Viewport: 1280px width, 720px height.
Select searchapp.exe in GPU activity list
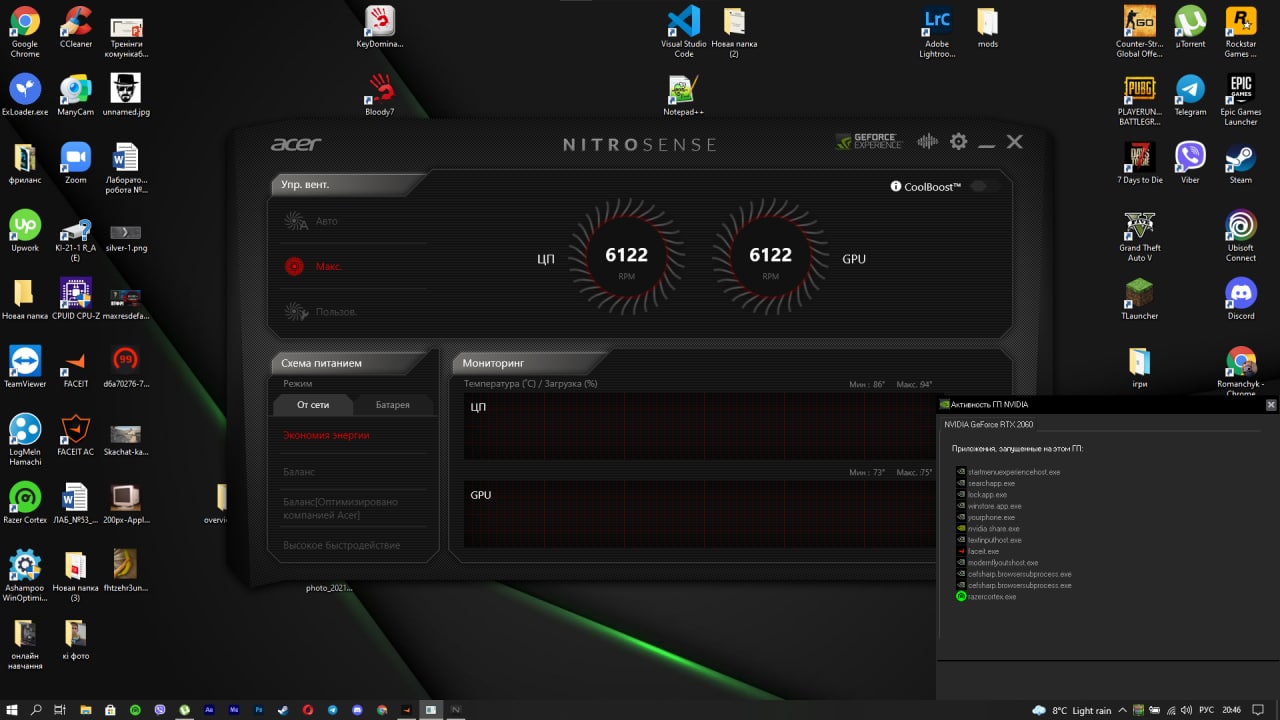(x=985, y=484)
